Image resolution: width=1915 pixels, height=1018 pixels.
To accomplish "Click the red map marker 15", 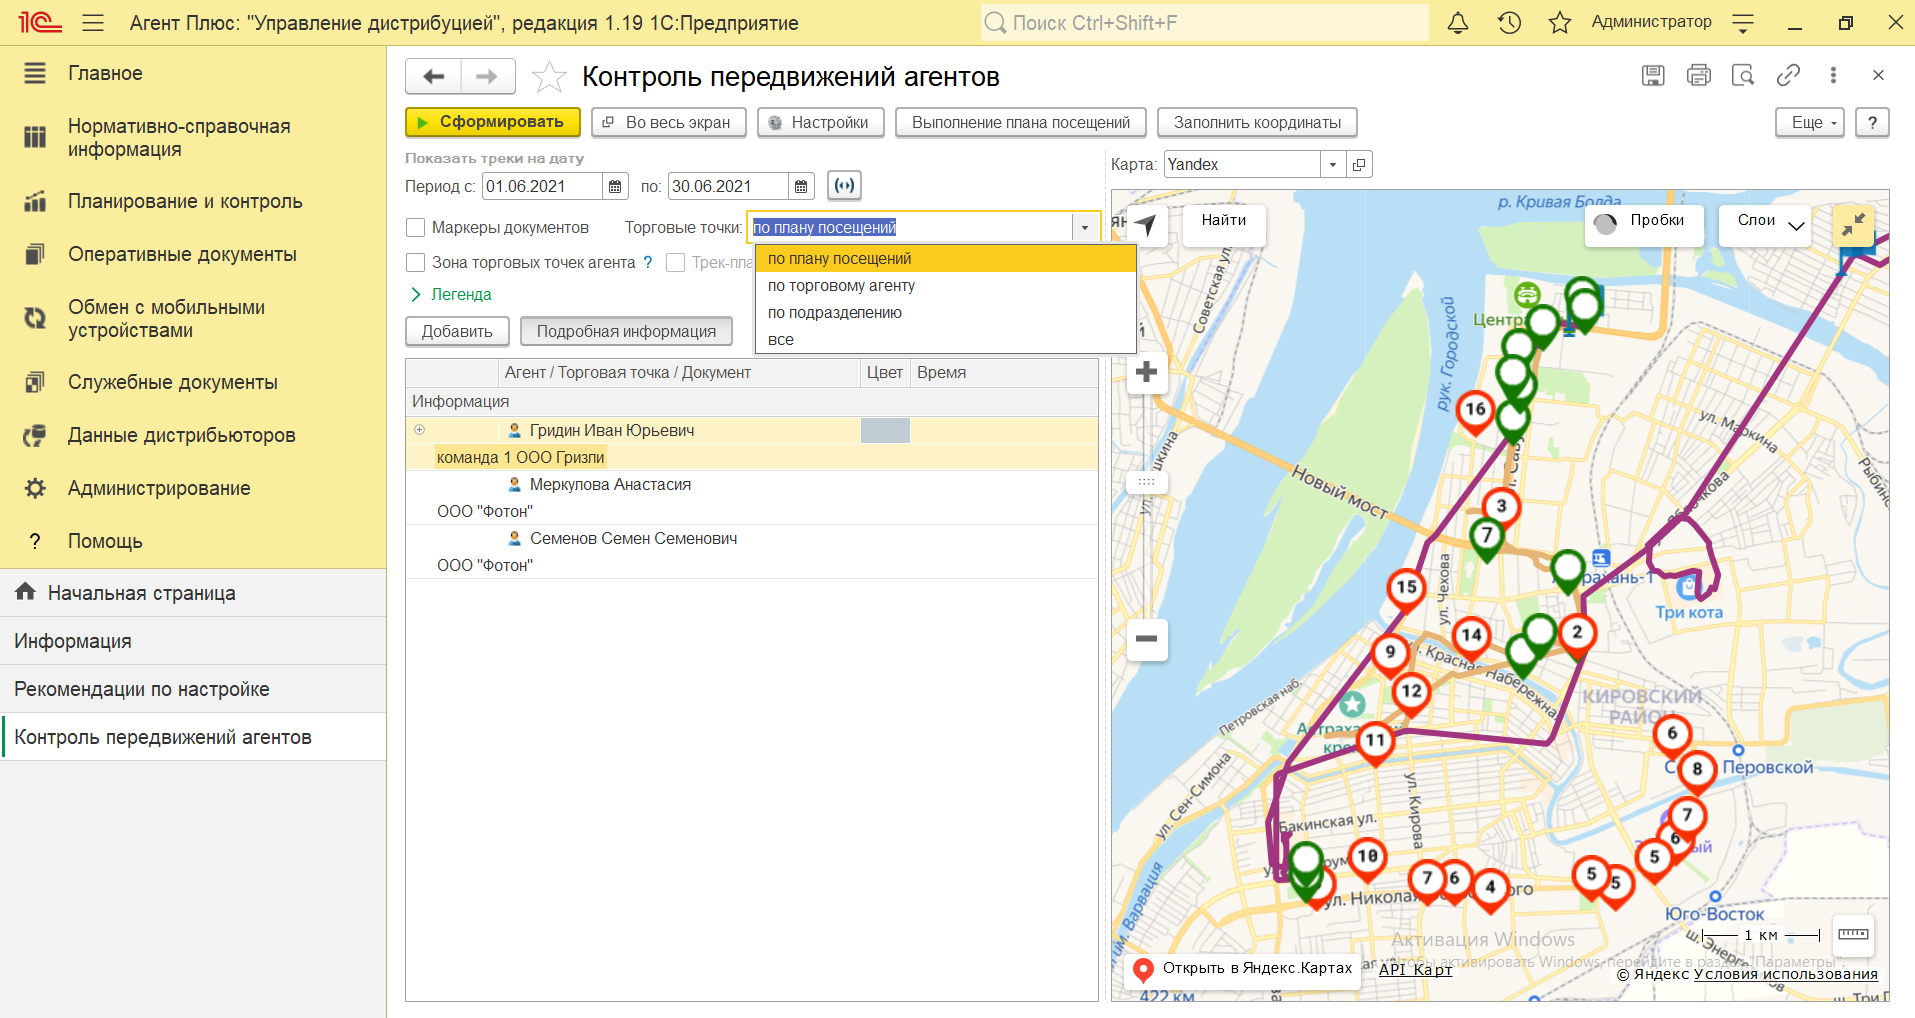I will 1406,588.
